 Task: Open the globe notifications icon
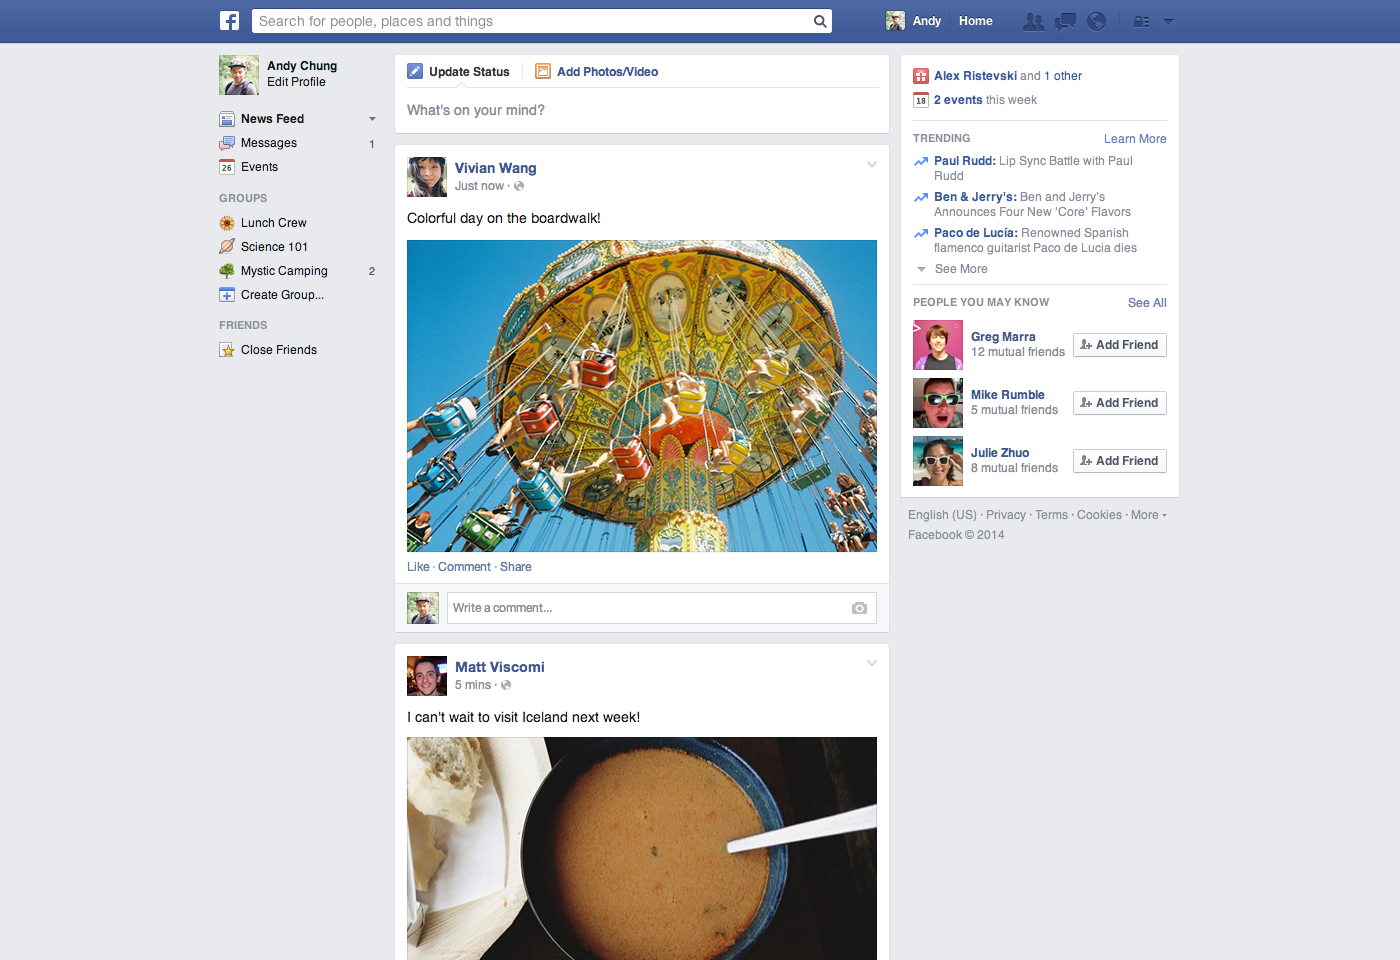(x=1097, y=21)
